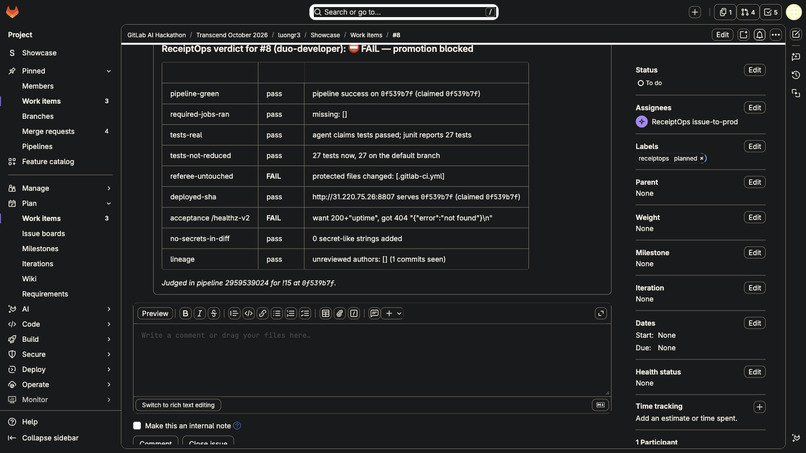Open sessions icon in right rail

tap(796, 93)
